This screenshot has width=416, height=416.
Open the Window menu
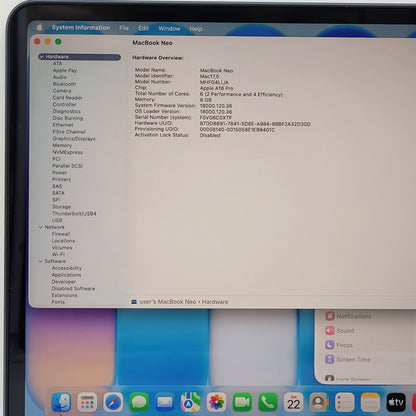tap(169, 29)
